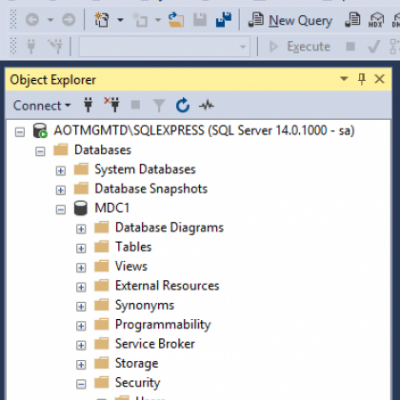Viewport: 400px width, 400px height.
Task: Select the External Resources folder
Action: pos(167,286)
